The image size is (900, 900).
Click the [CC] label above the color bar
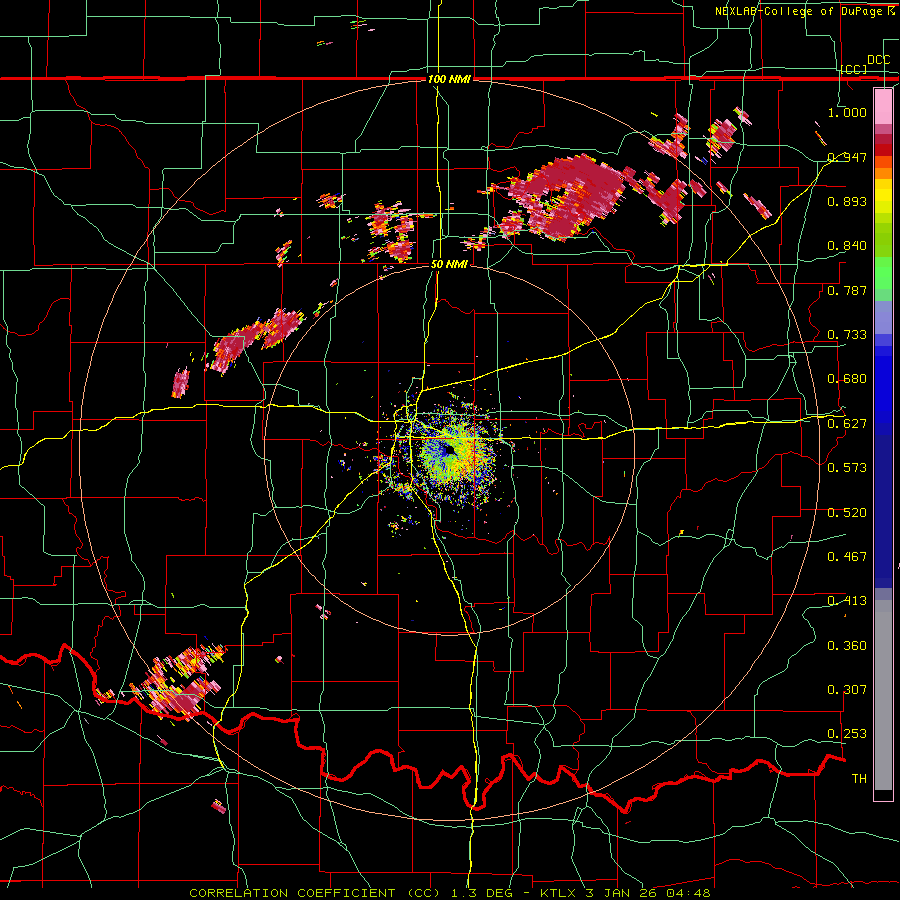click(854, 69)
